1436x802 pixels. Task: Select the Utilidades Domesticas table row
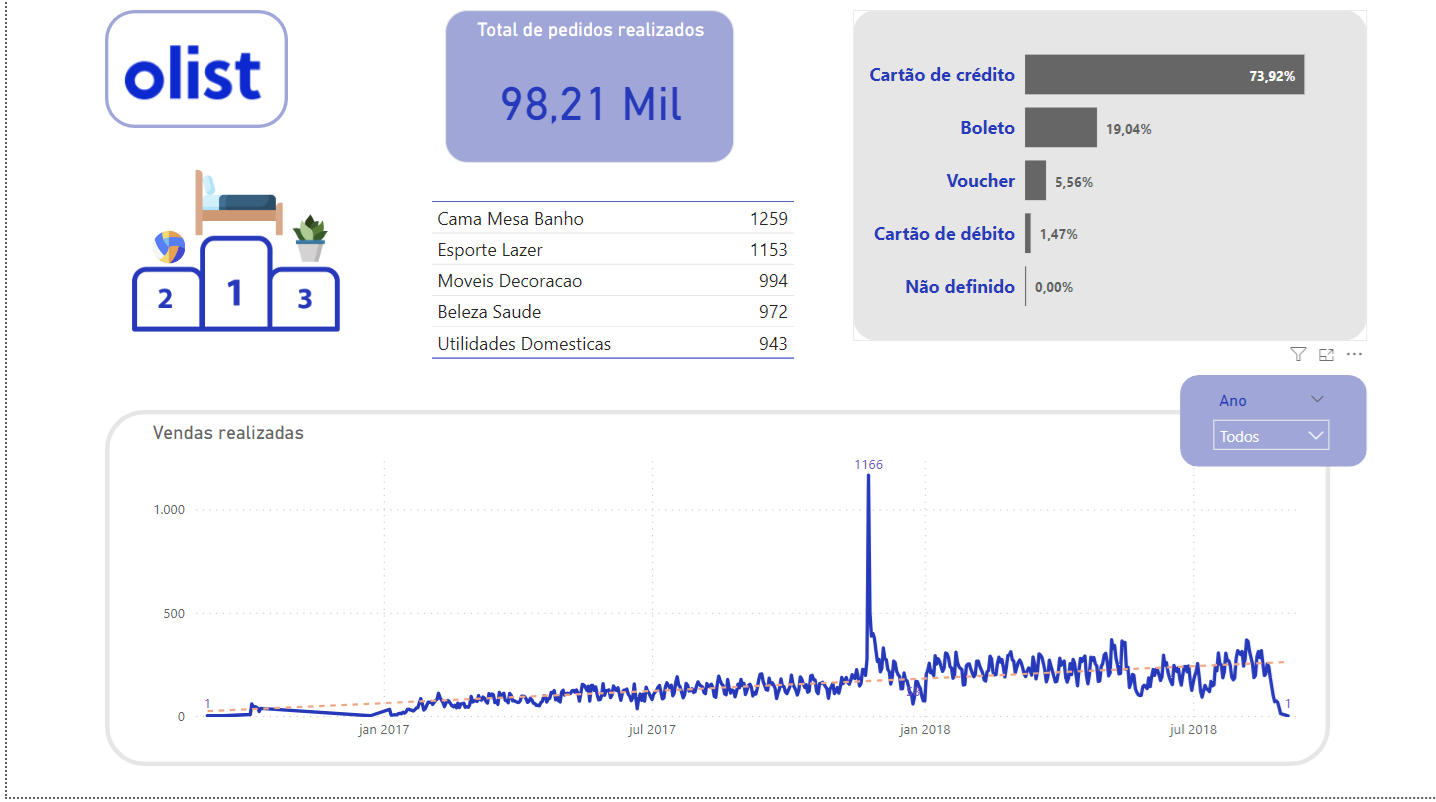(613, 343)
